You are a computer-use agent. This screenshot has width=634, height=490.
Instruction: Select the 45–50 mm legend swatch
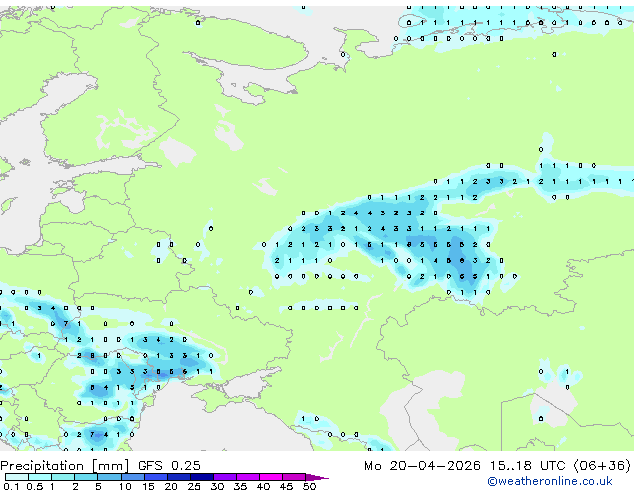coord(294,477)
